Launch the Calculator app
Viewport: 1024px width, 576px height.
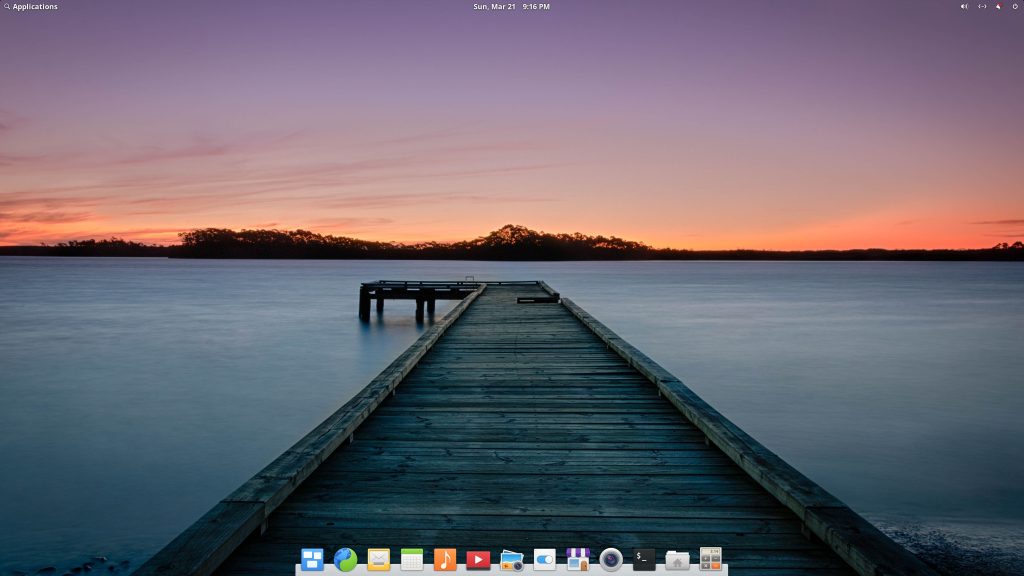[708, 560]
